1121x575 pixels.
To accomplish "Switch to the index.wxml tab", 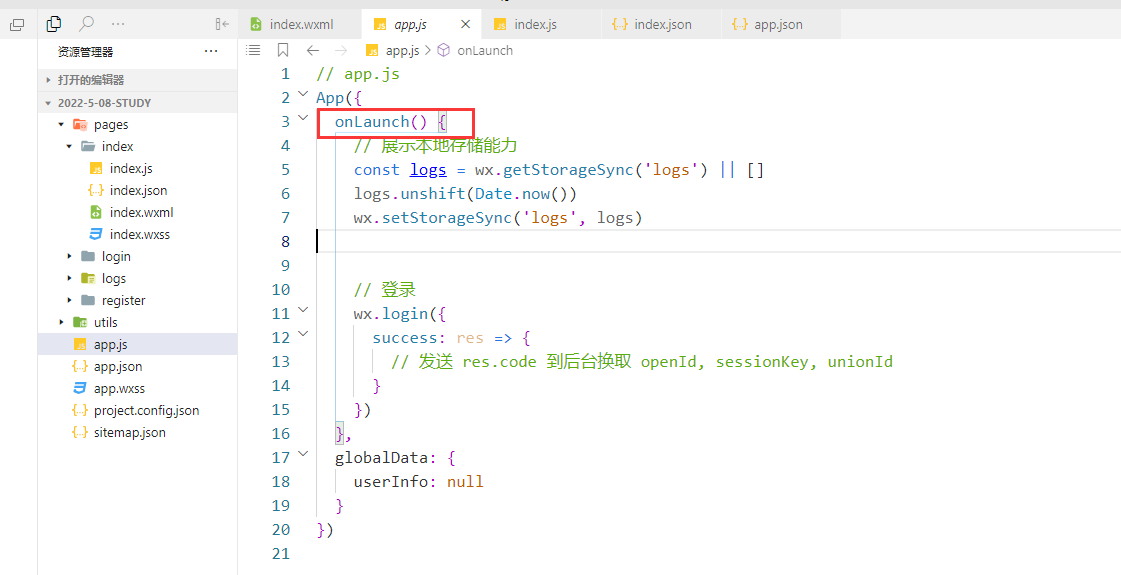I will coord(302,24).
